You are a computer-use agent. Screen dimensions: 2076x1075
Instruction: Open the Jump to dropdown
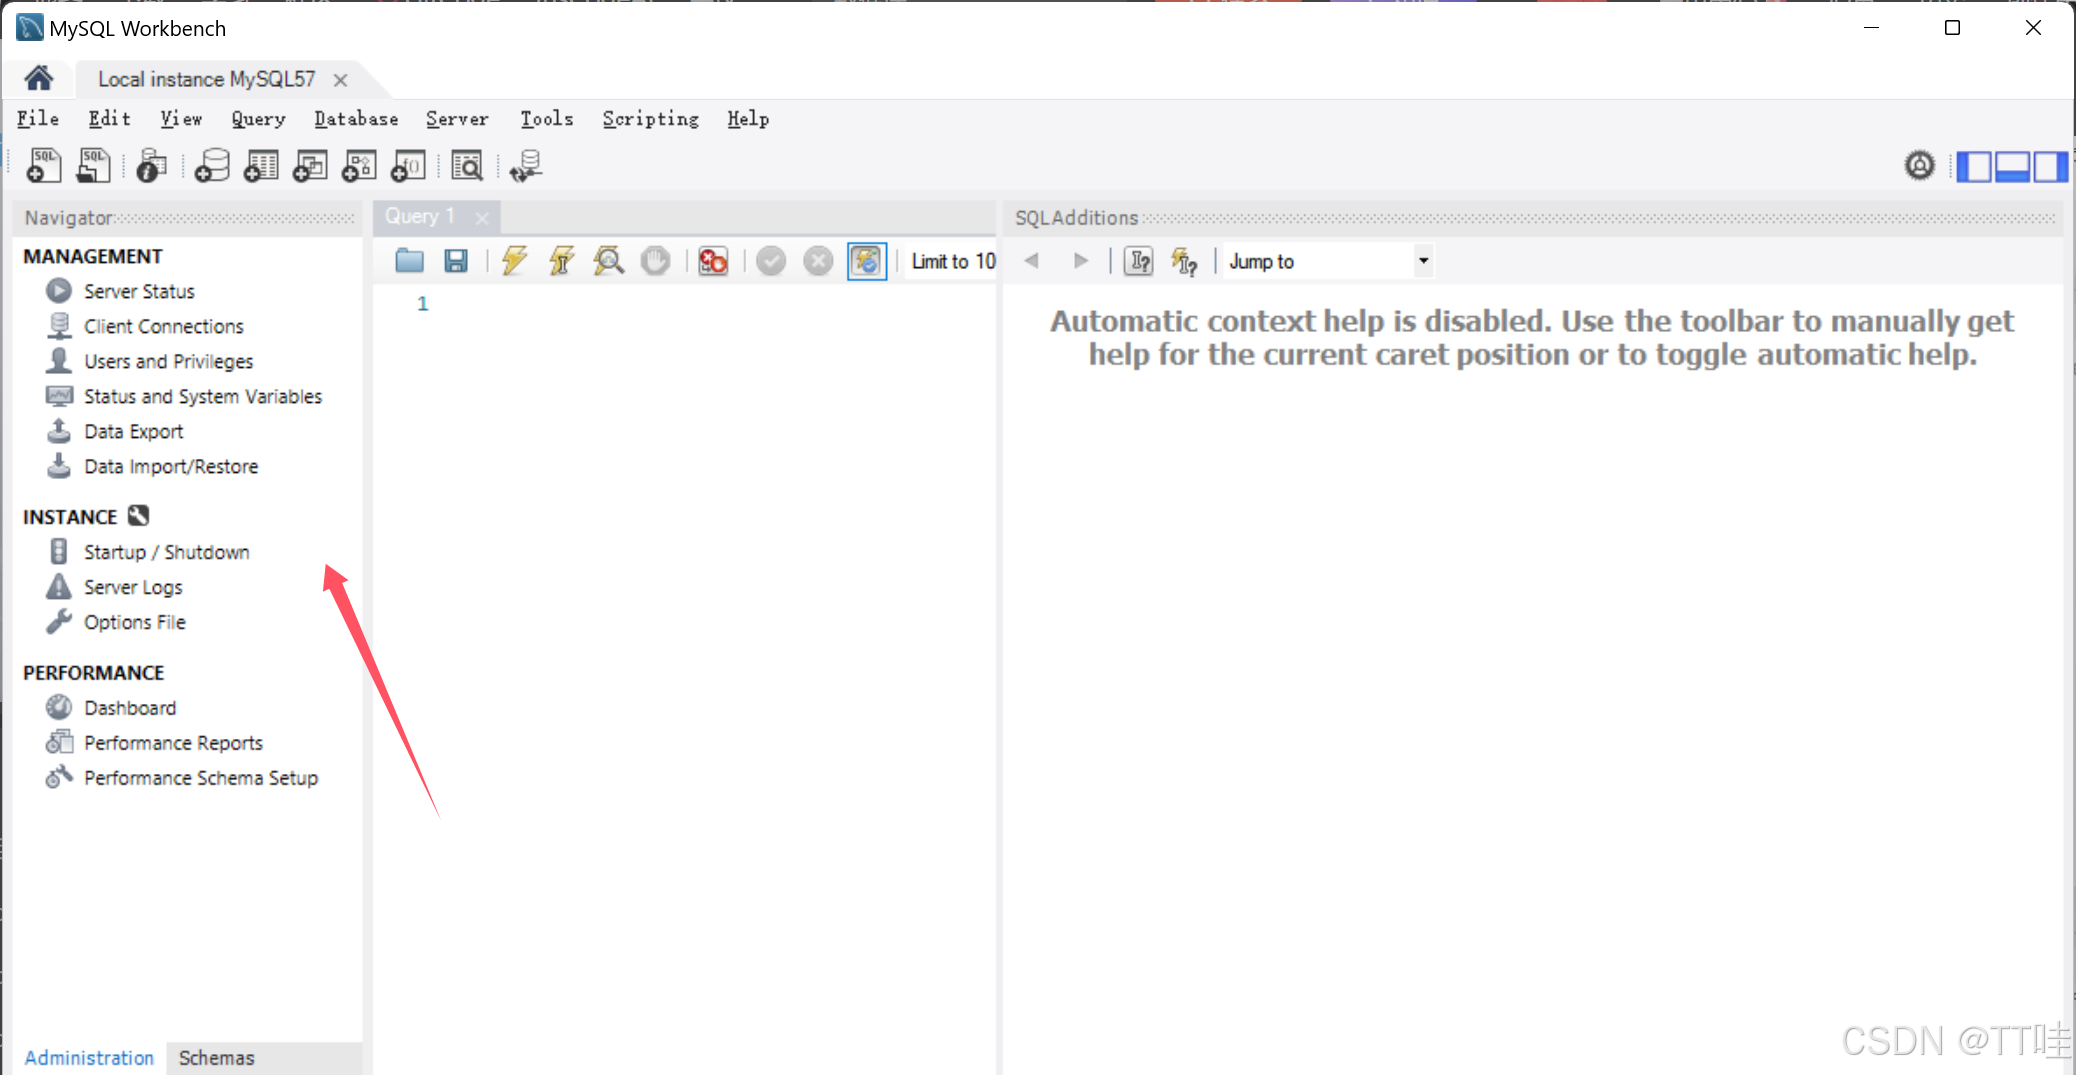pyautogui.click(x=1329, y=261)
